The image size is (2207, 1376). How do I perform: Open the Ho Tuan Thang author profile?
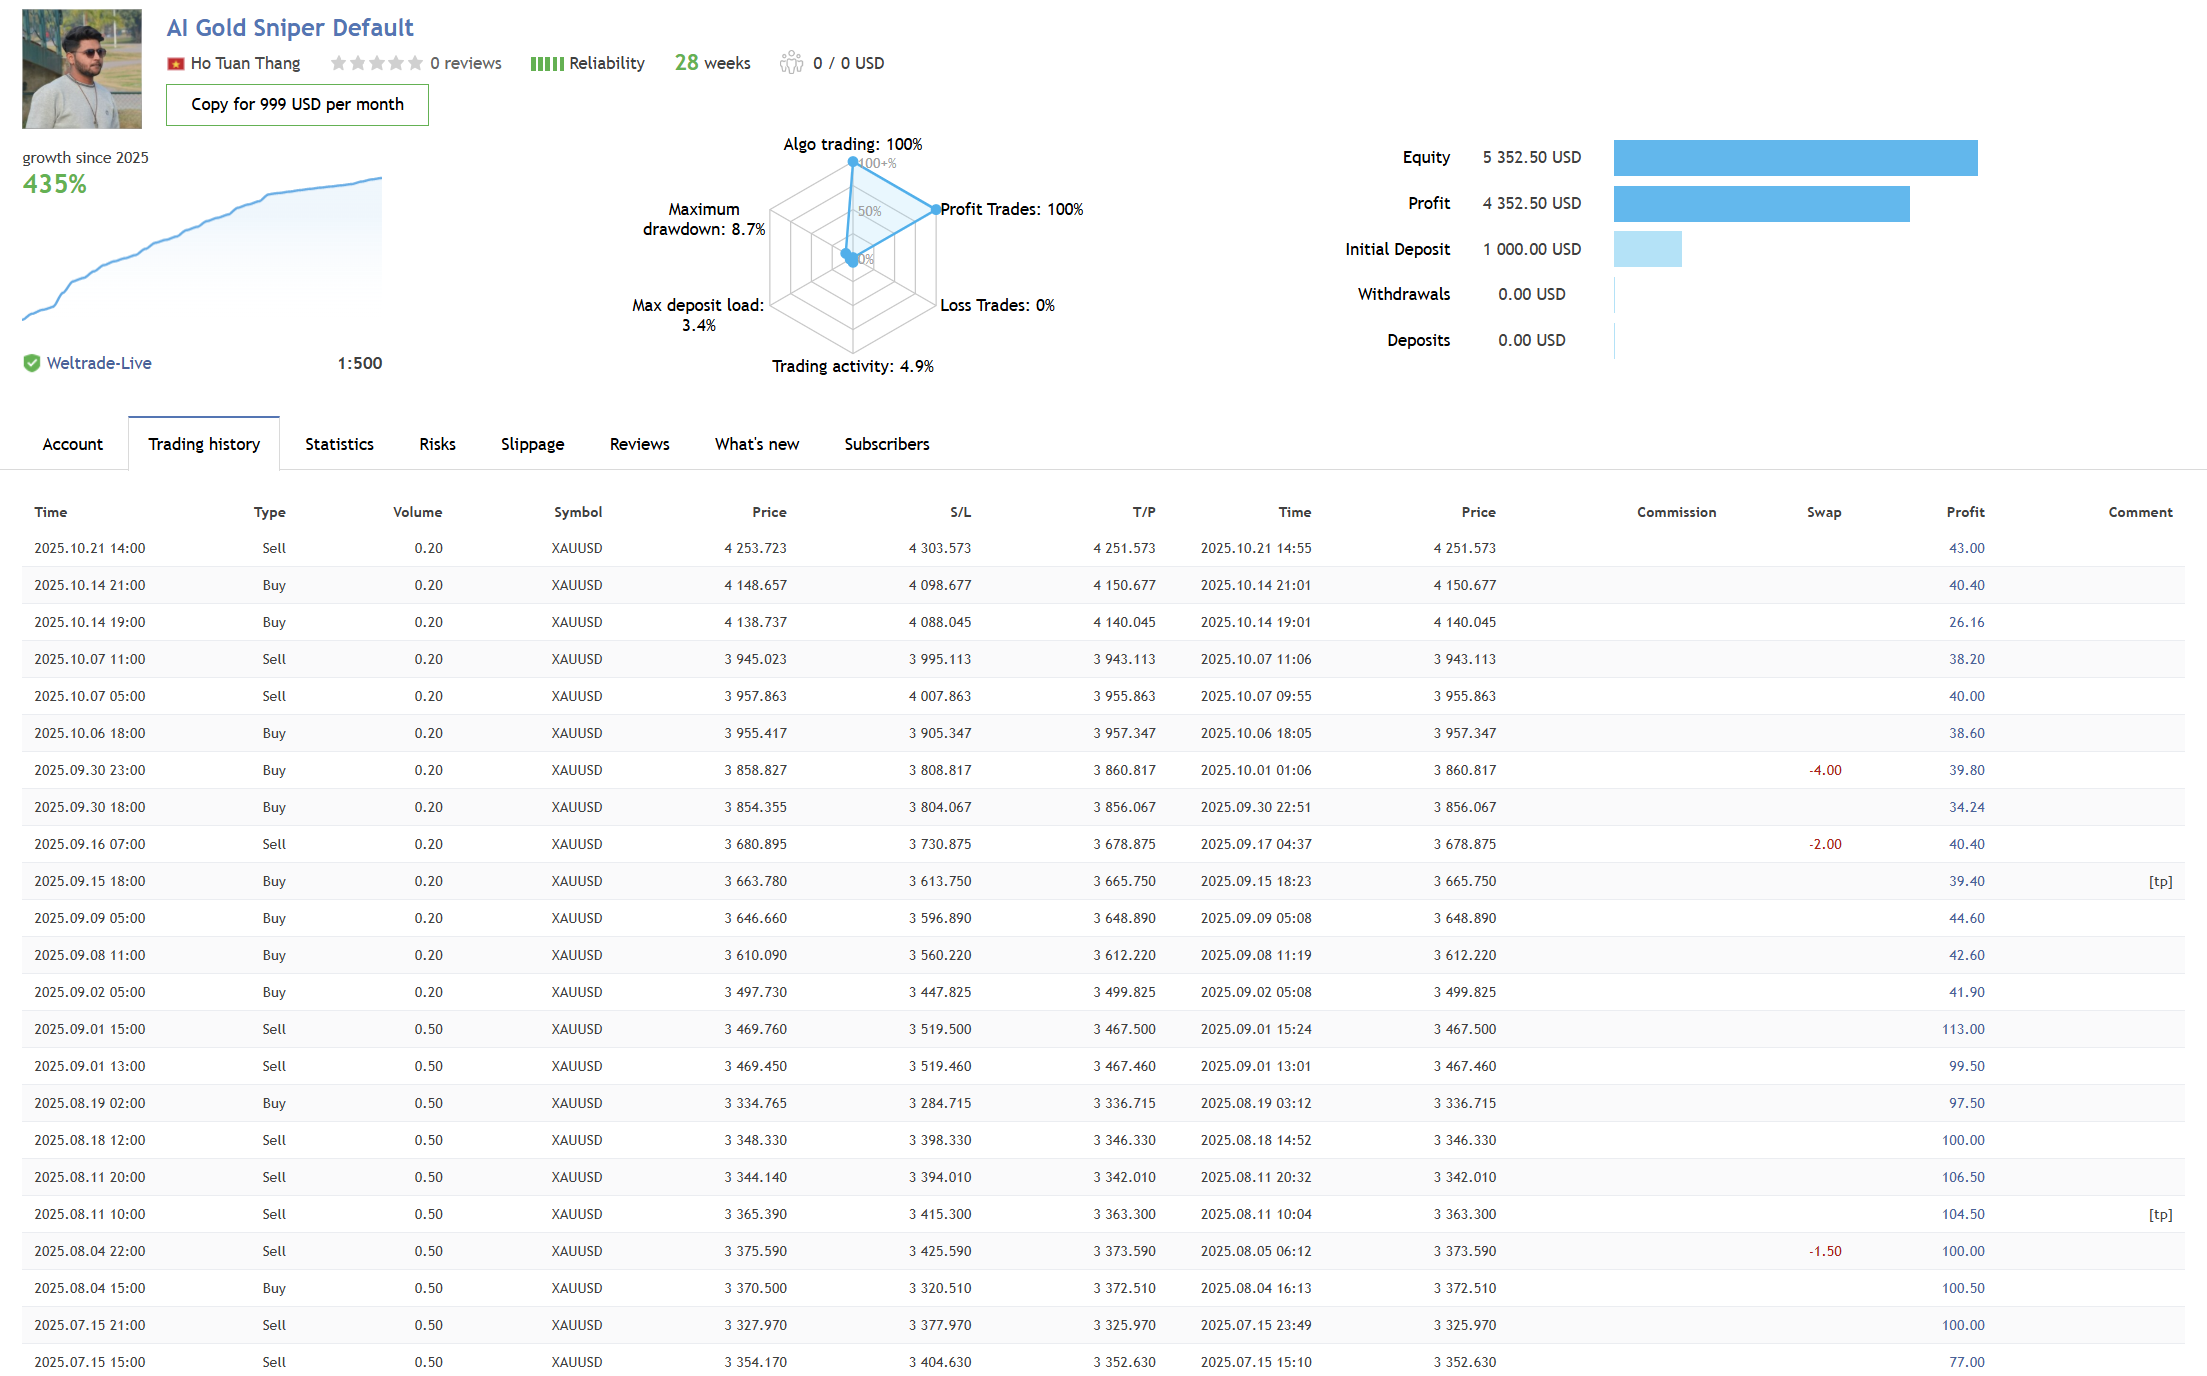pyautogui.click(x=245, y=63)
